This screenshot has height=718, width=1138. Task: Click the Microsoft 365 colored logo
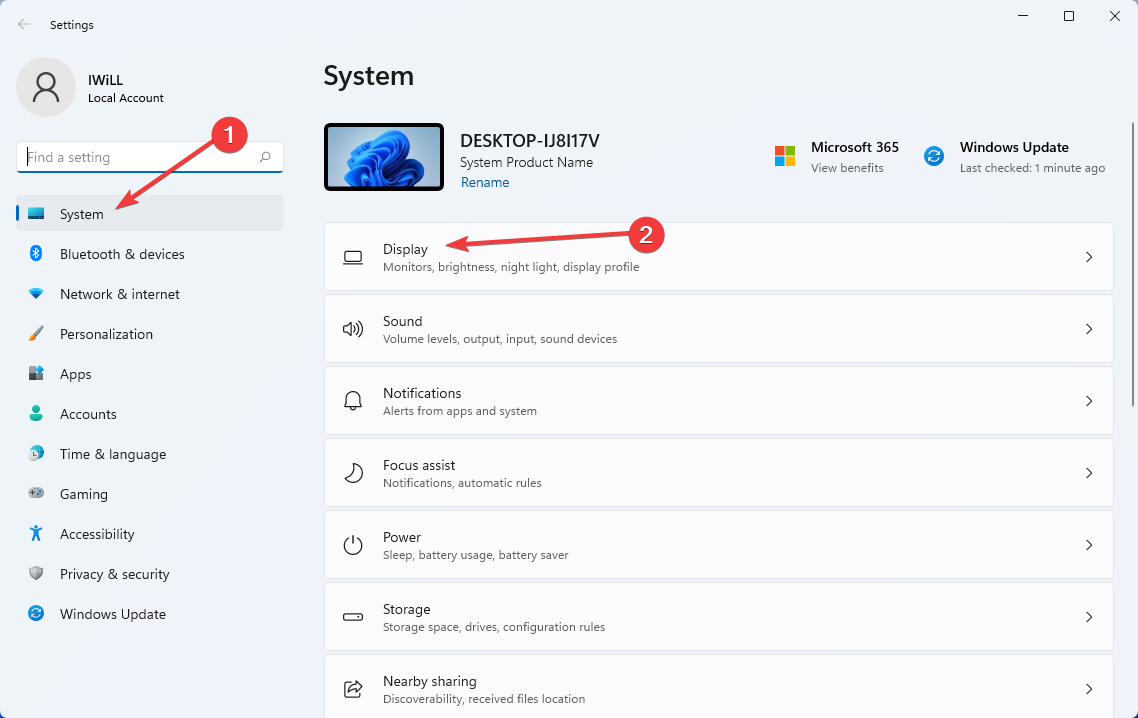tap(784, 155)
